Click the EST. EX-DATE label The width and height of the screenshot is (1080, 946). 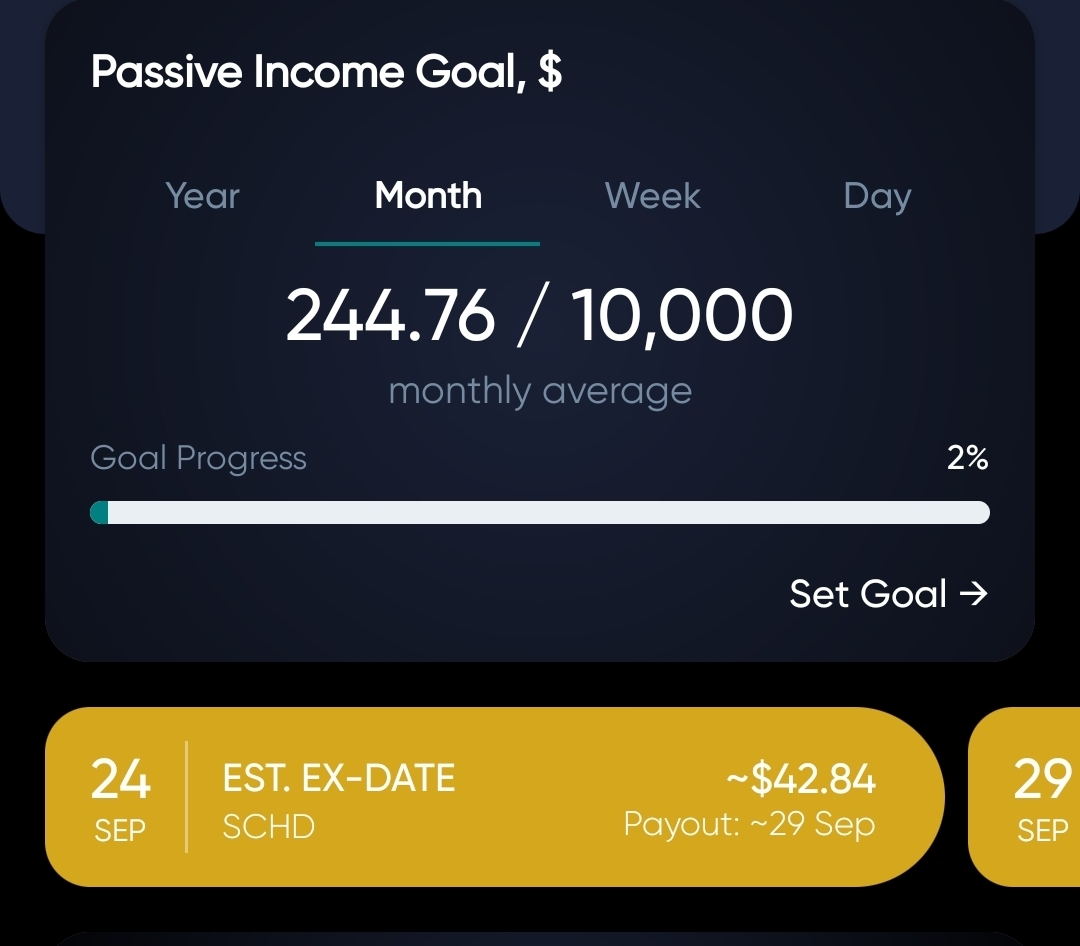point(338,779)
